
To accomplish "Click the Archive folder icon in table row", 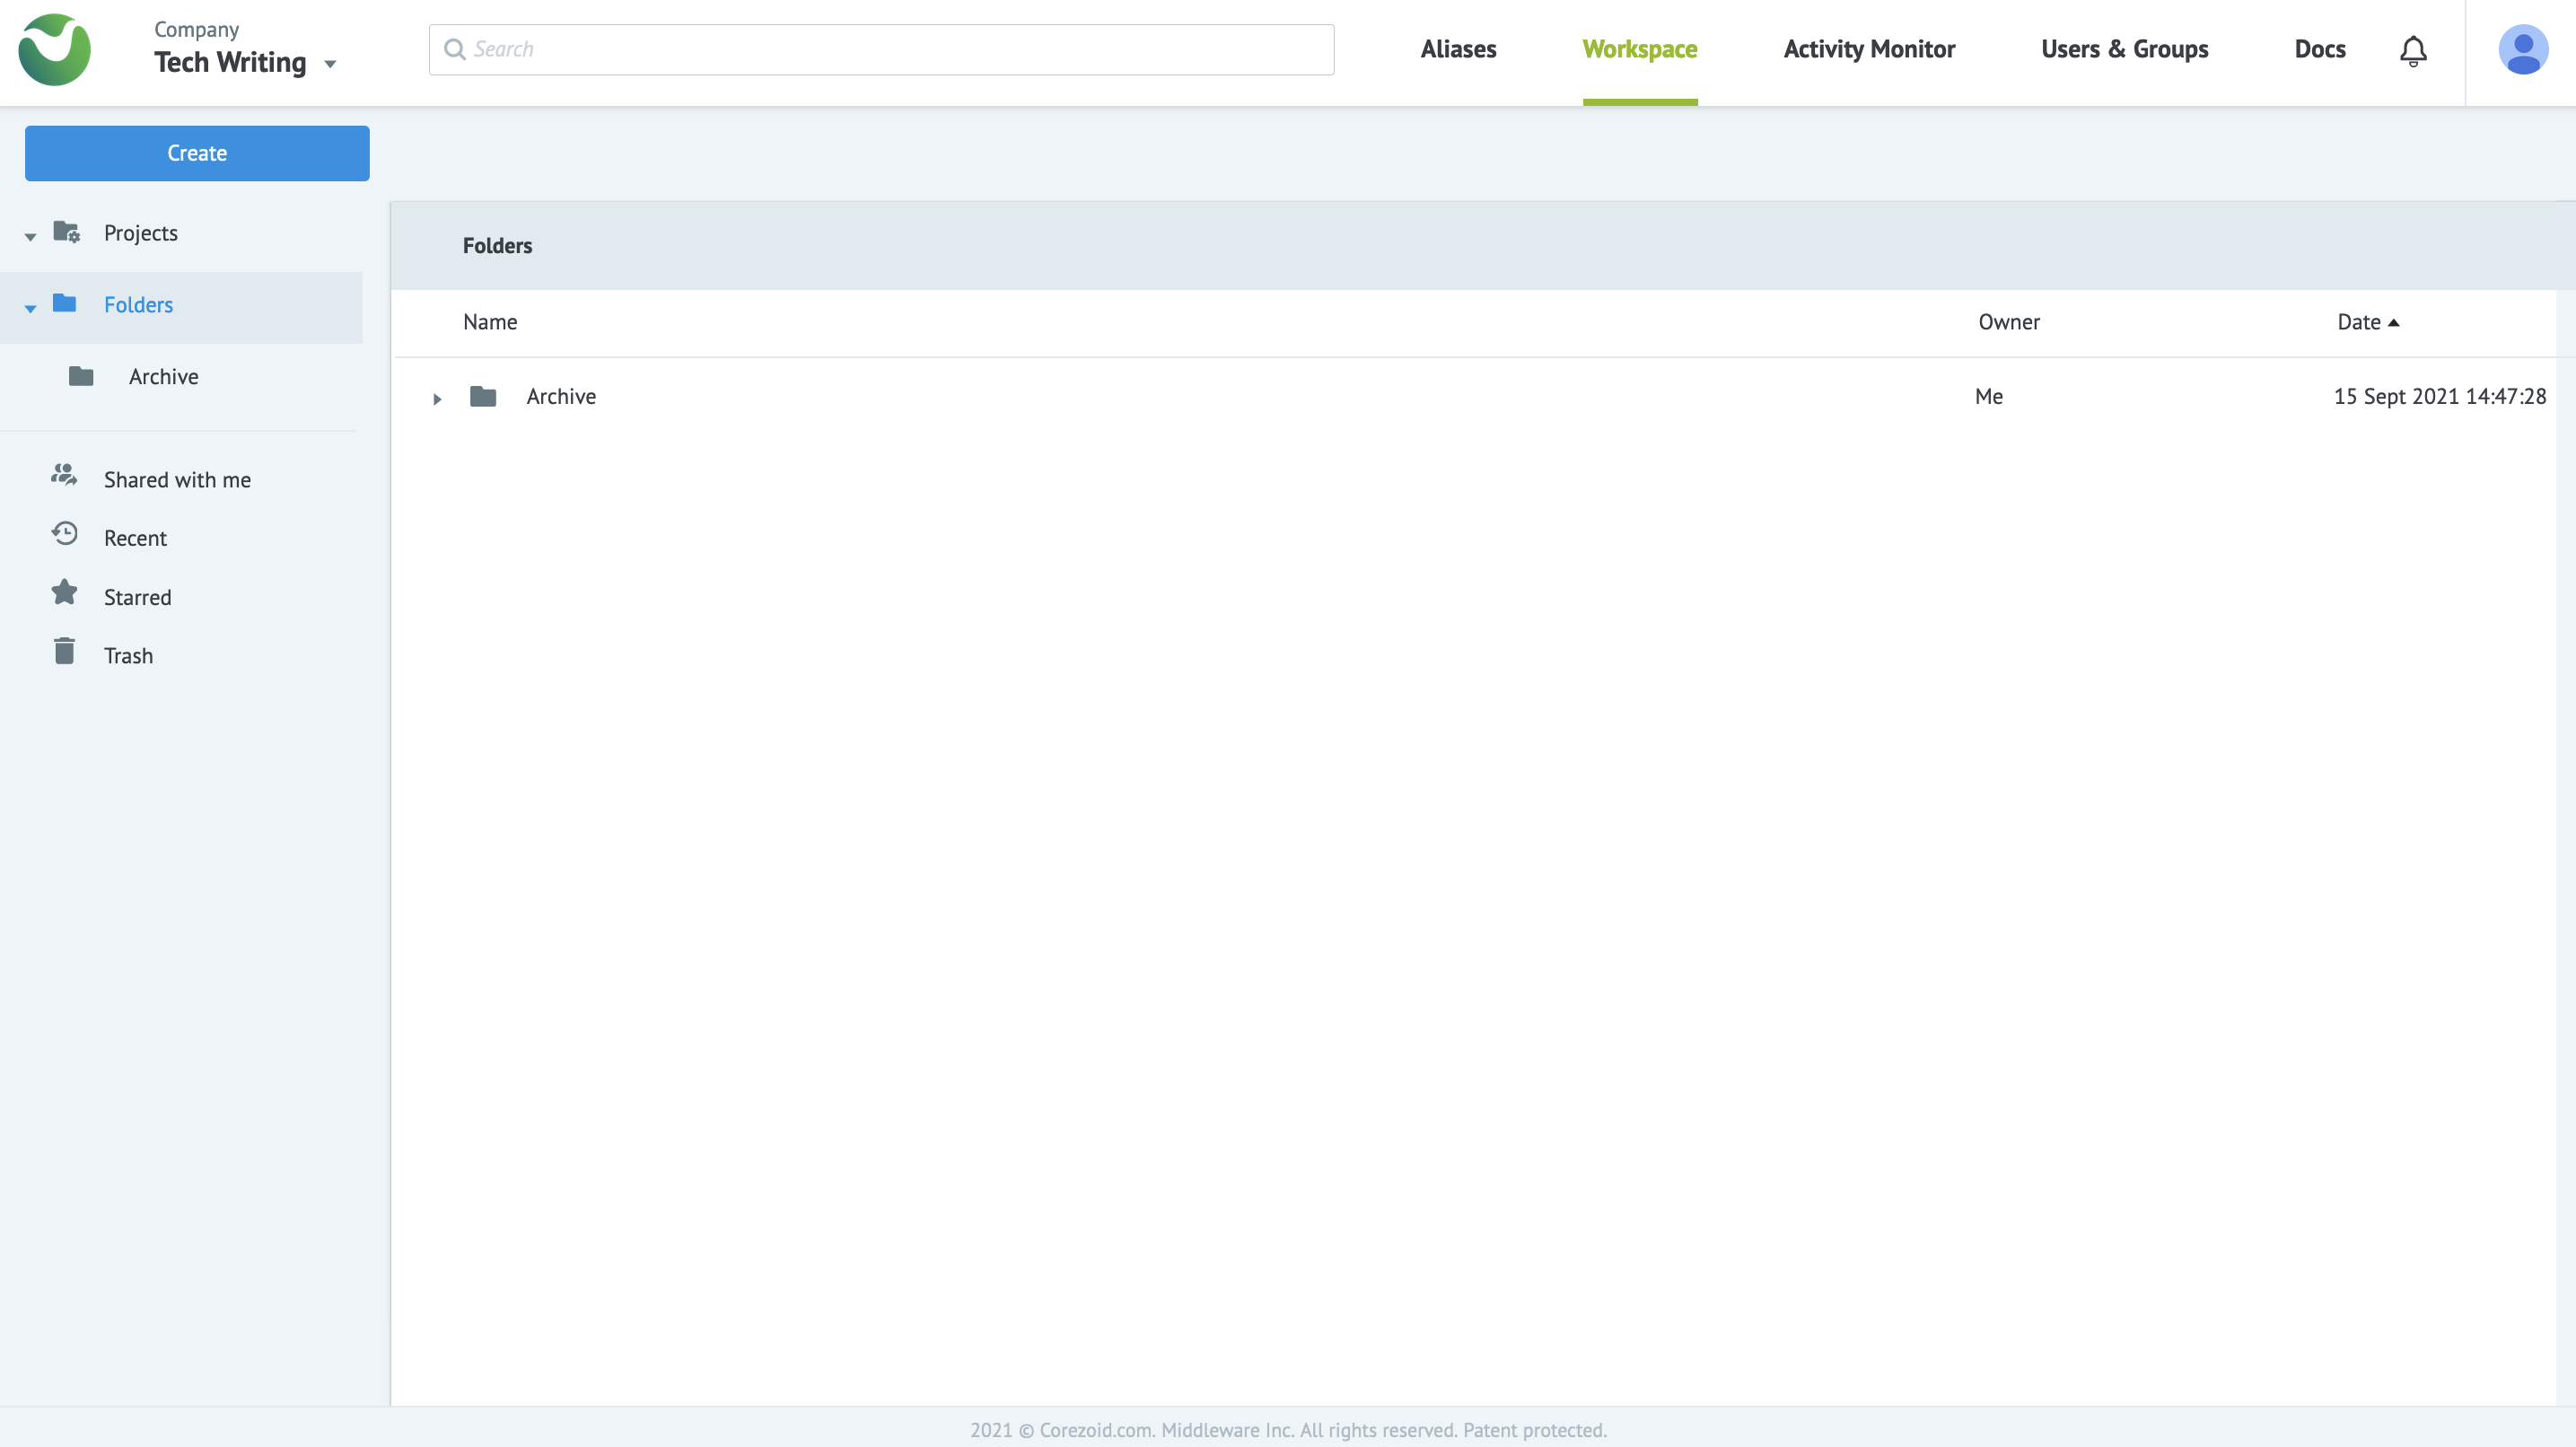I will coord(483,397).
